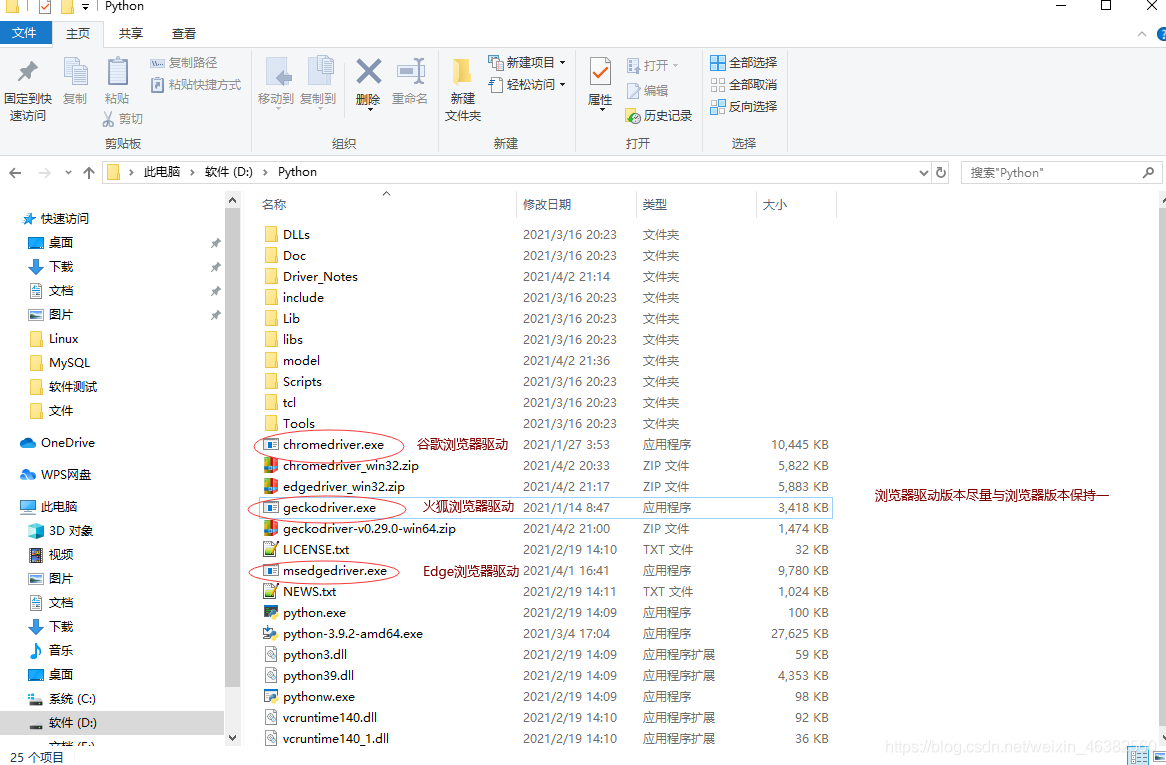
Task: Collapse the ribbon with the chevron
Action: click(x=1141, y=34)
